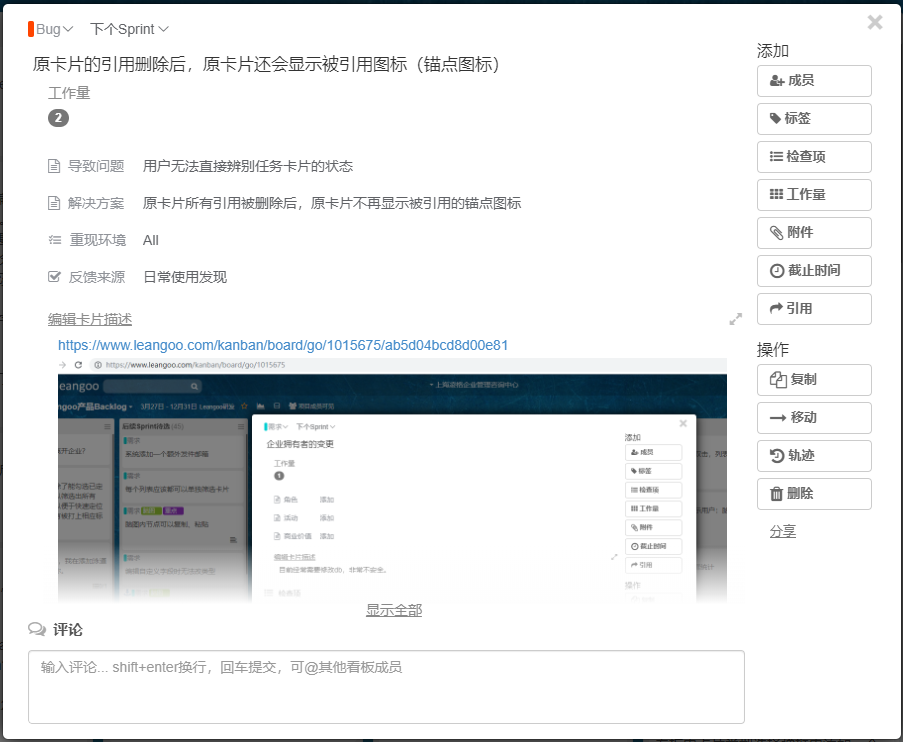Click the 成员 add member button
The image size is (903, 742).
(814, 81)
